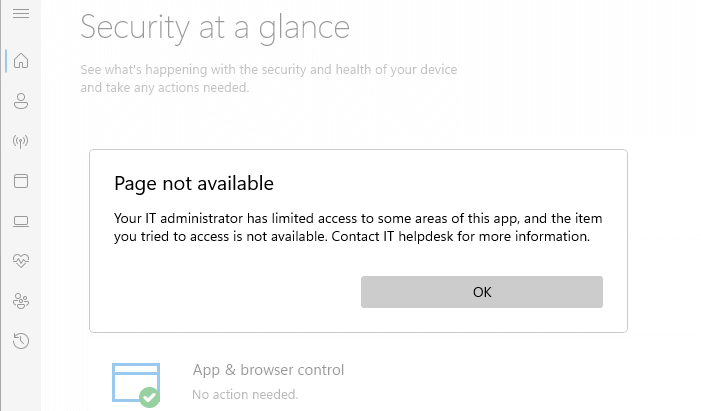Image resolution: width=701 pixels, height=411 pixels.
Task: Click the "Security at a glance" heading
Action: [215, 27]
